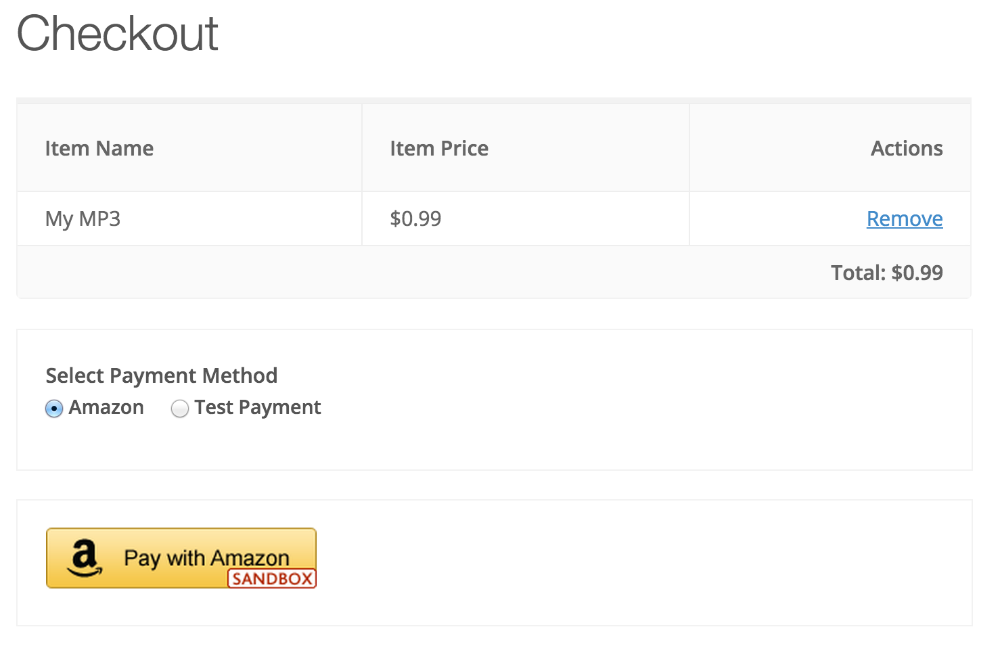Click the SANDBOX badge on the payment button
1000x648 pixels.
tap(272, 580)
